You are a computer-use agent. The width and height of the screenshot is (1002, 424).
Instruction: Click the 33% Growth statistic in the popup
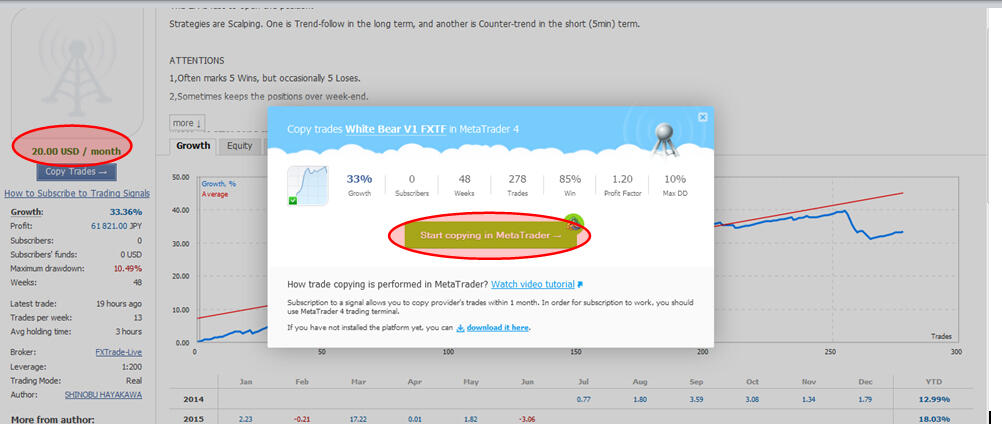(x=358, y=185)
